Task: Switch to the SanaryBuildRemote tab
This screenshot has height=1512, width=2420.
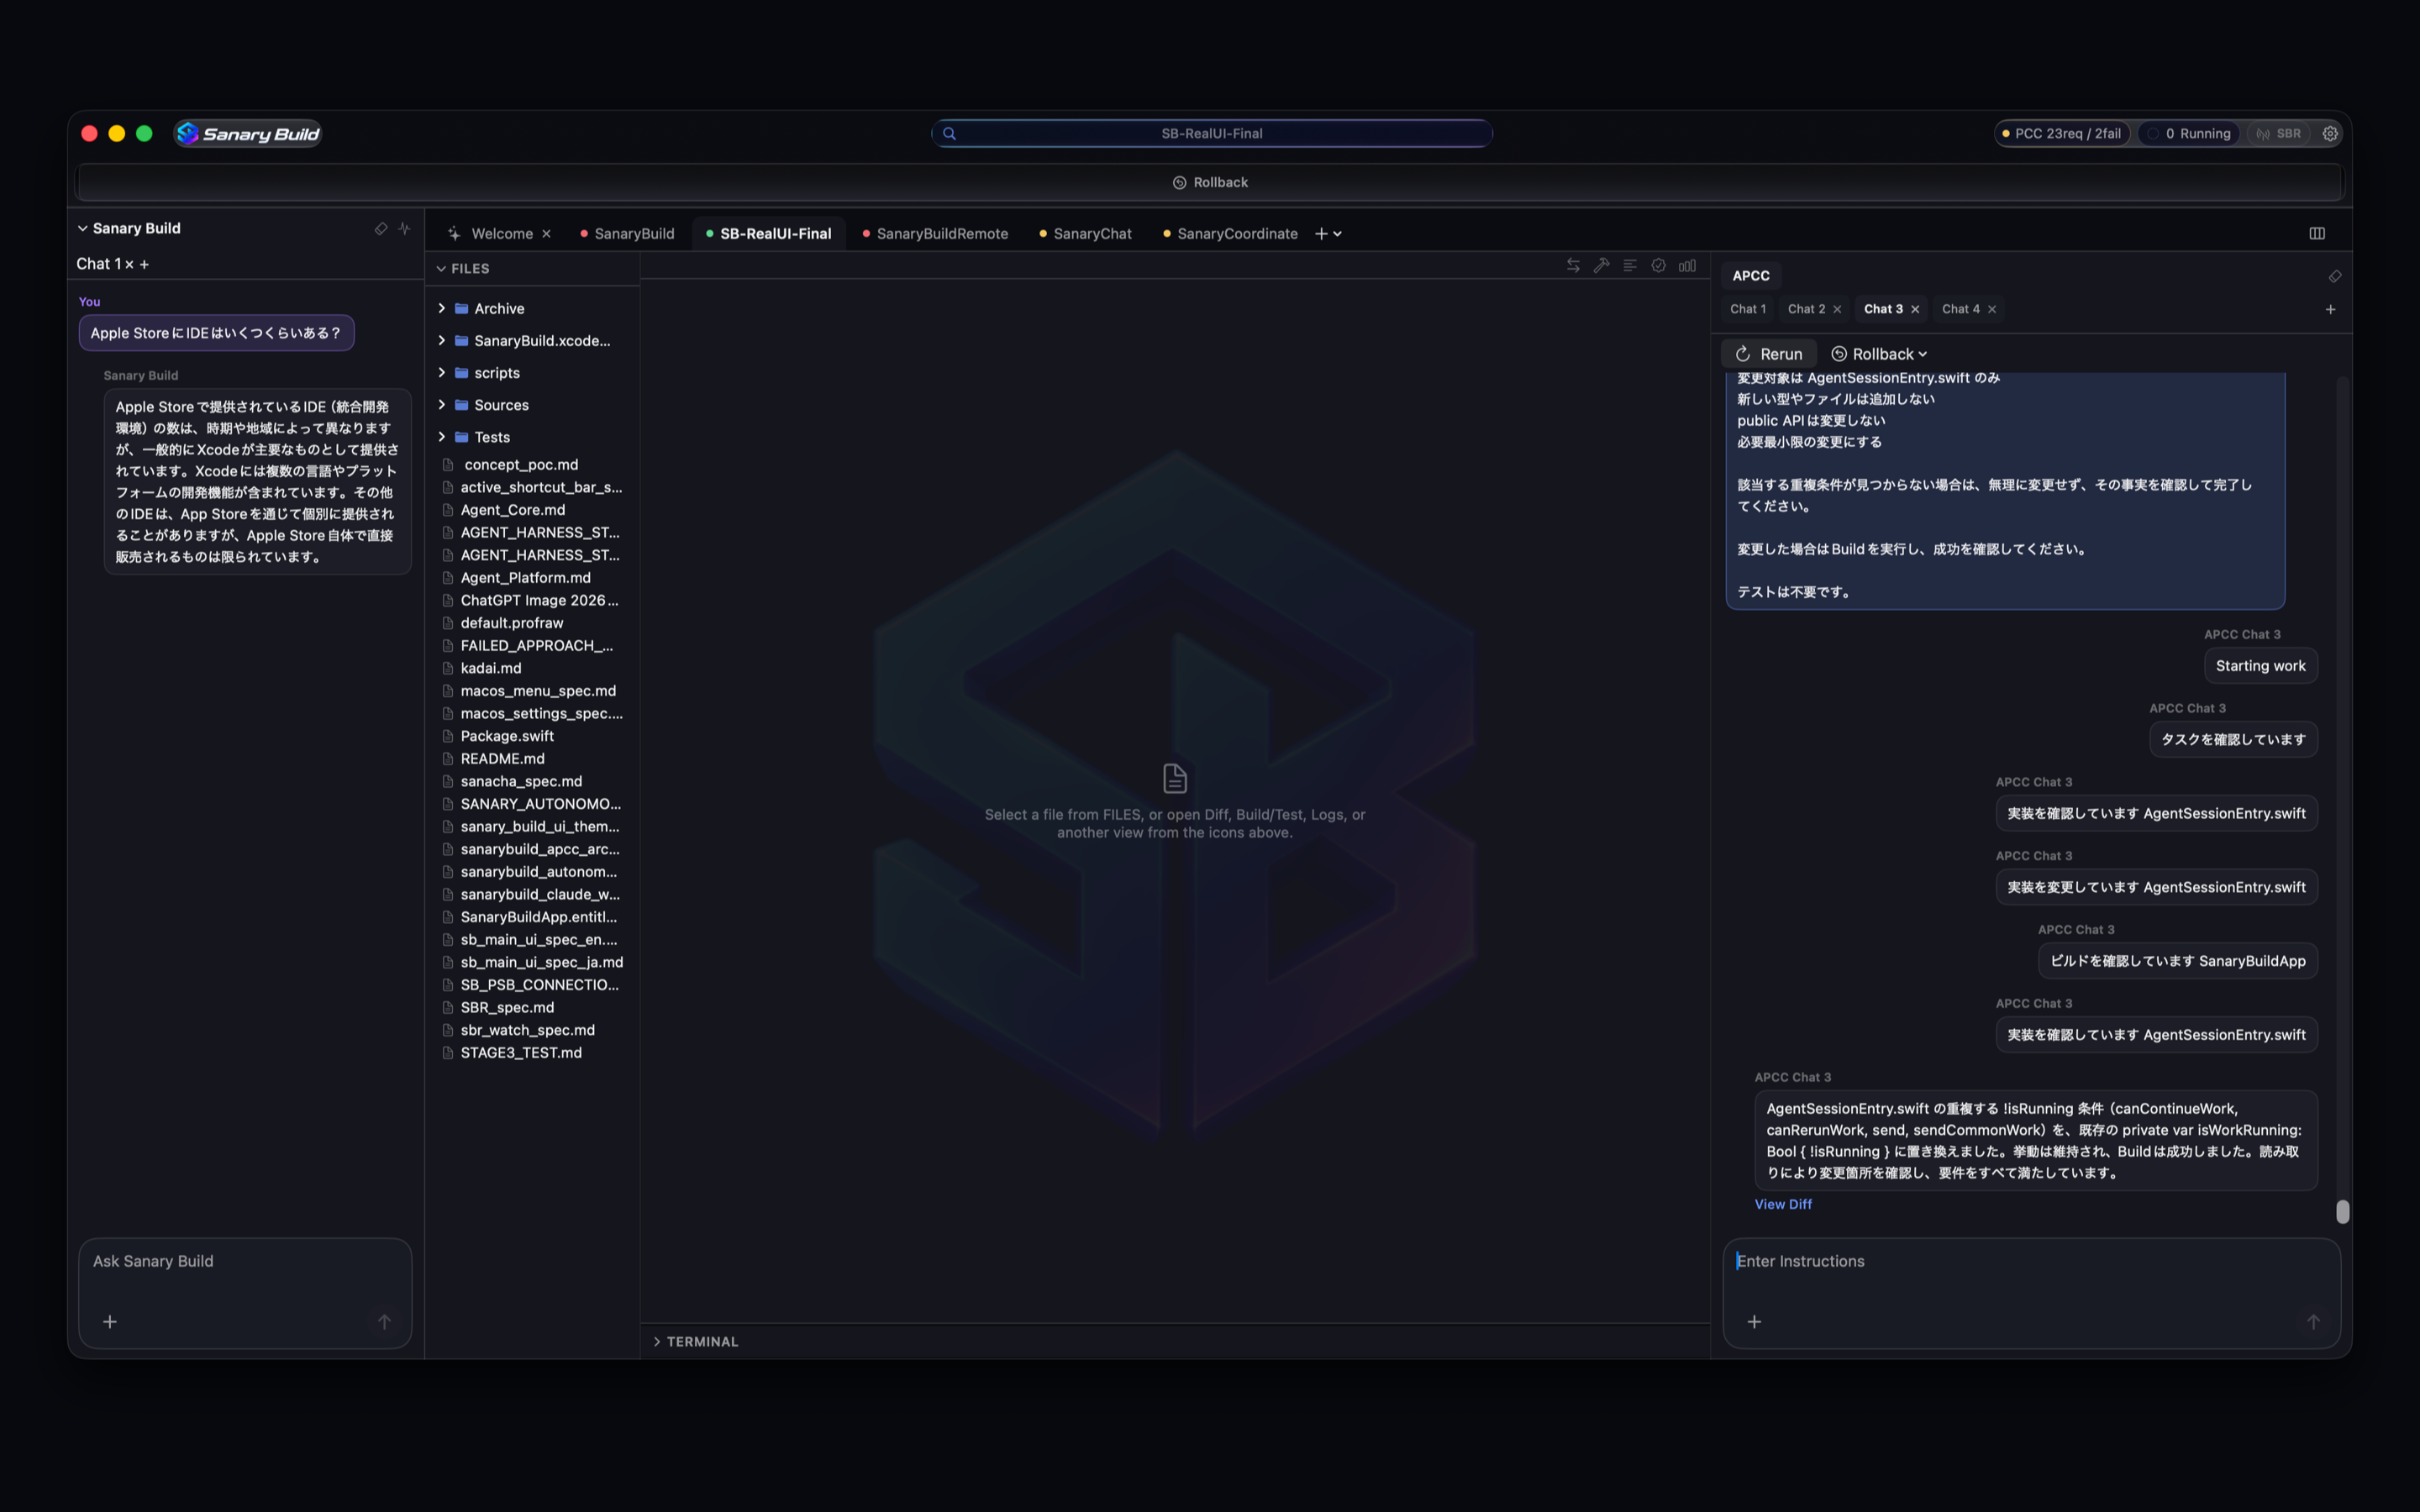Action: [935, 233]
